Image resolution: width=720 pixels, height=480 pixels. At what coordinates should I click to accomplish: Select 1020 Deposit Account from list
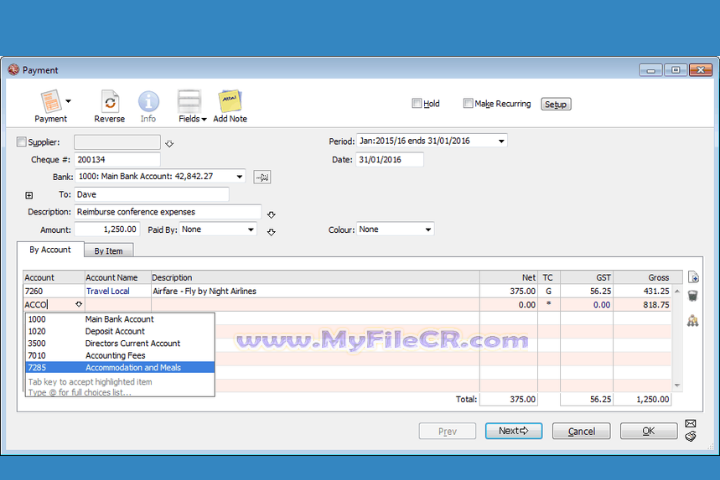(120, 331)
